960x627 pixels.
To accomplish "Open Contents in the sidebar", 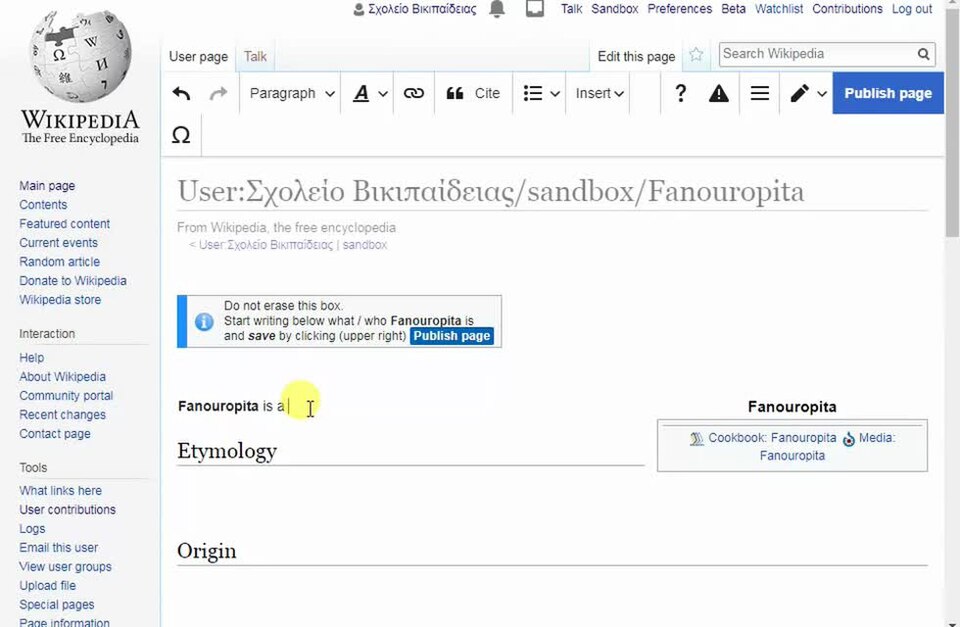I will pyautogui.click(x=43, y=205).
